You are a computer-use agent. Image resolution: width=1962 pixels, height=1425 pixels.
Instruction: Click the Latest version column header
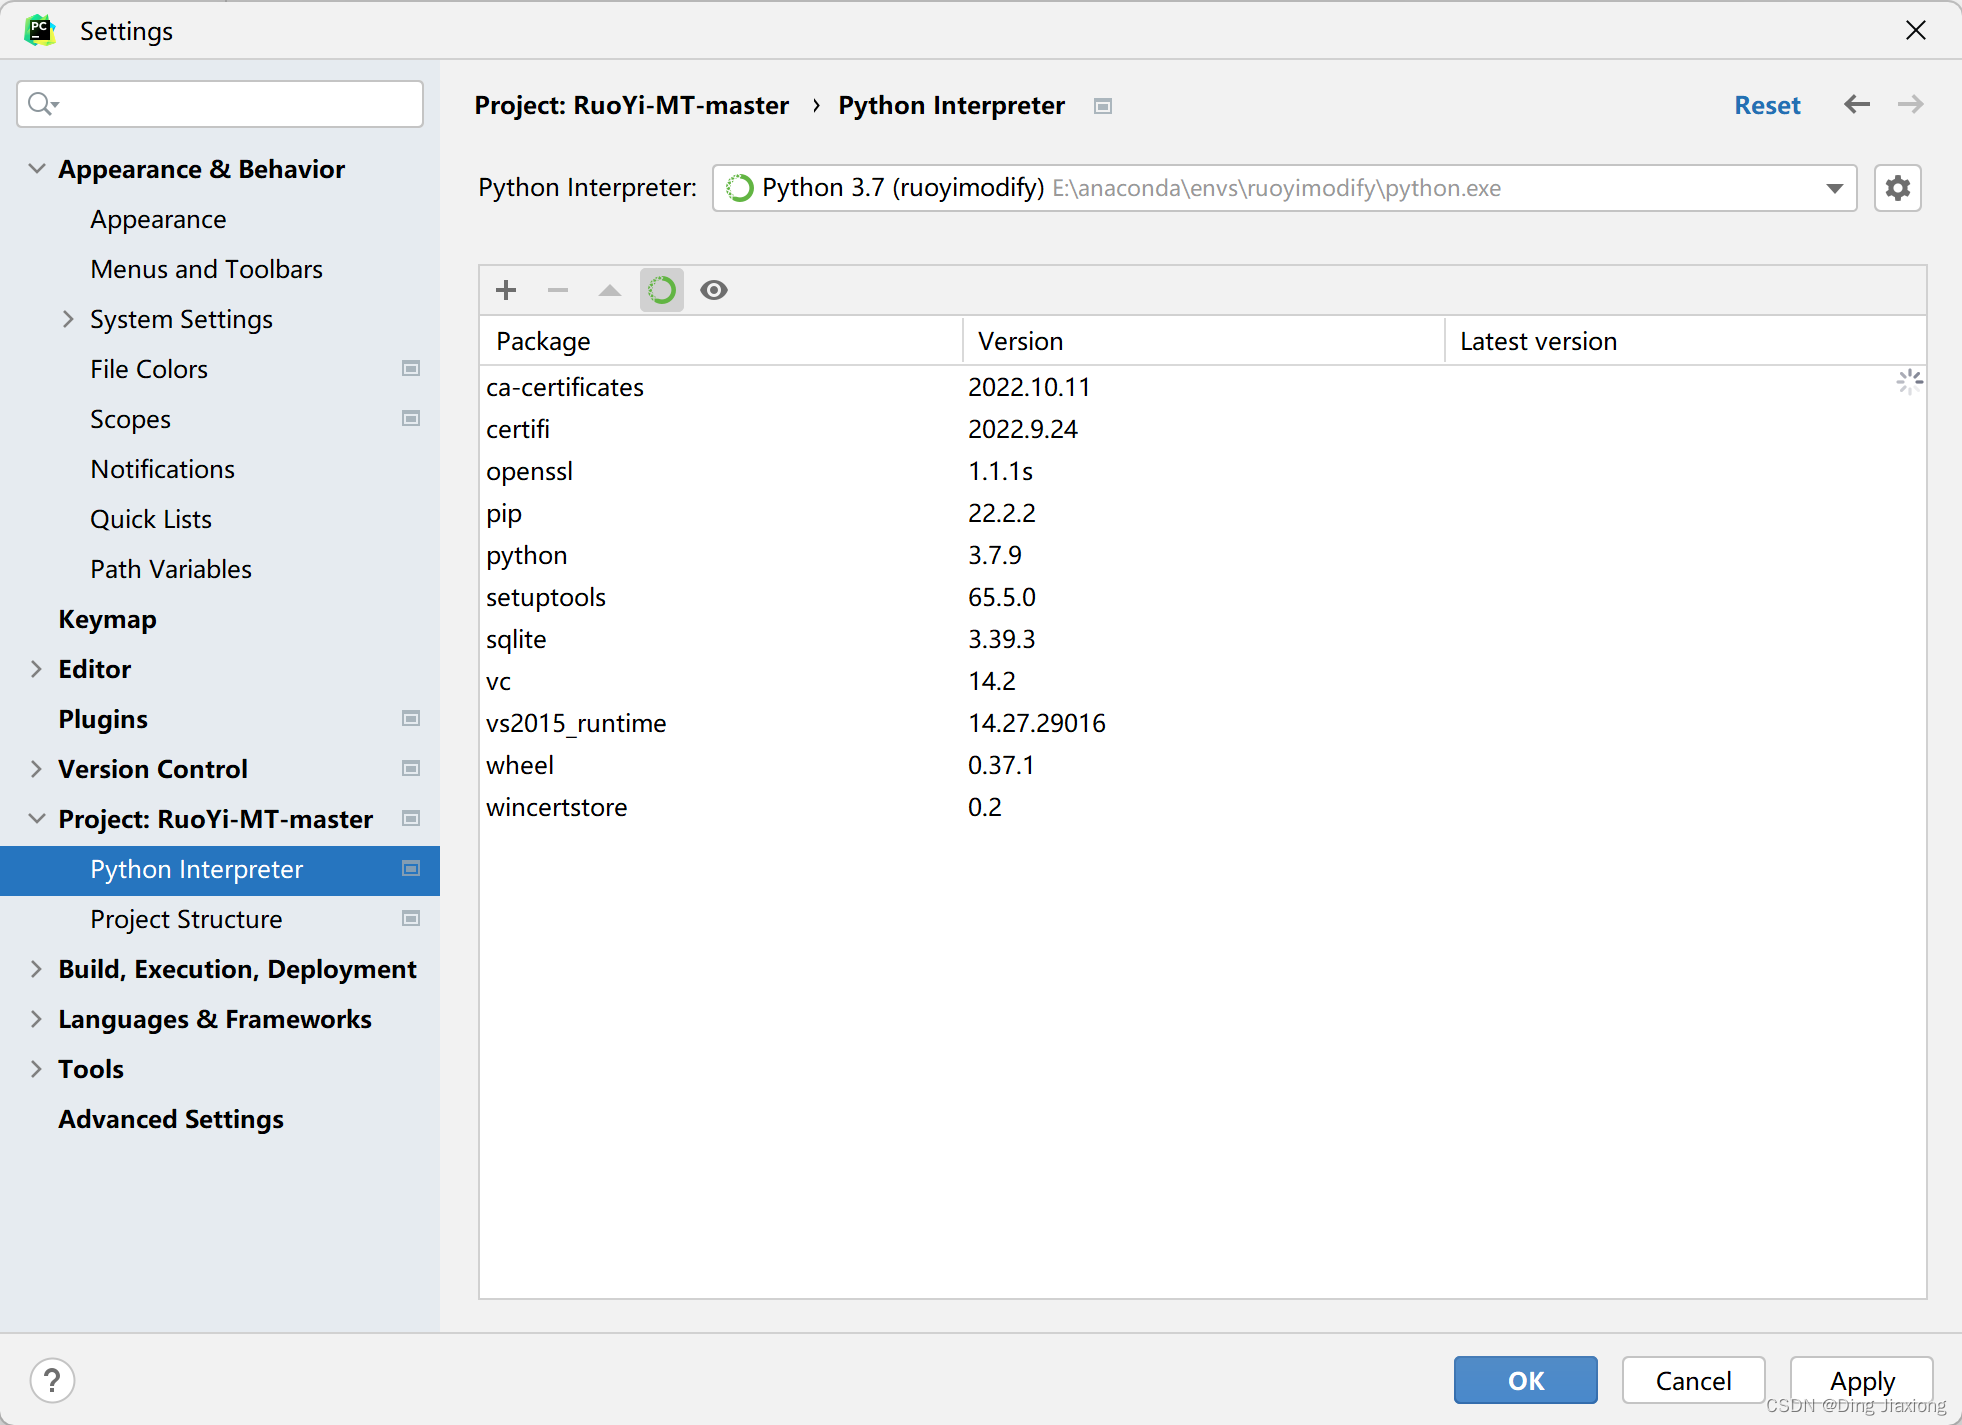[x=1686, y=341]
